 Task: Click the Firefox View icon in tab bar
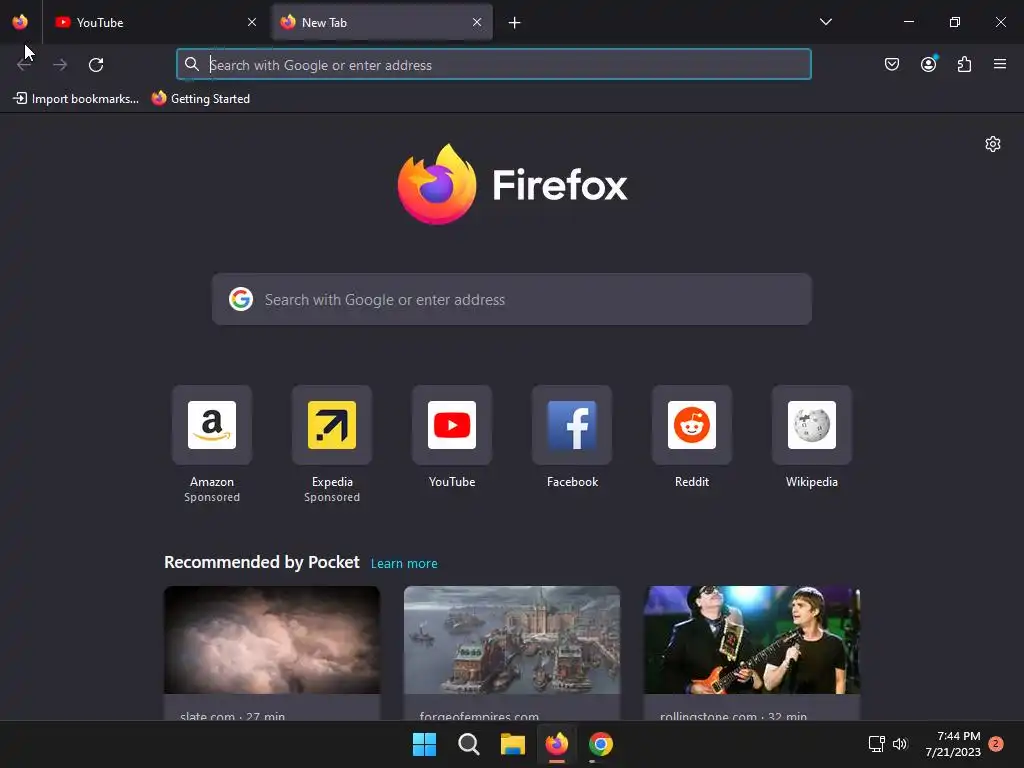point(20,22)
